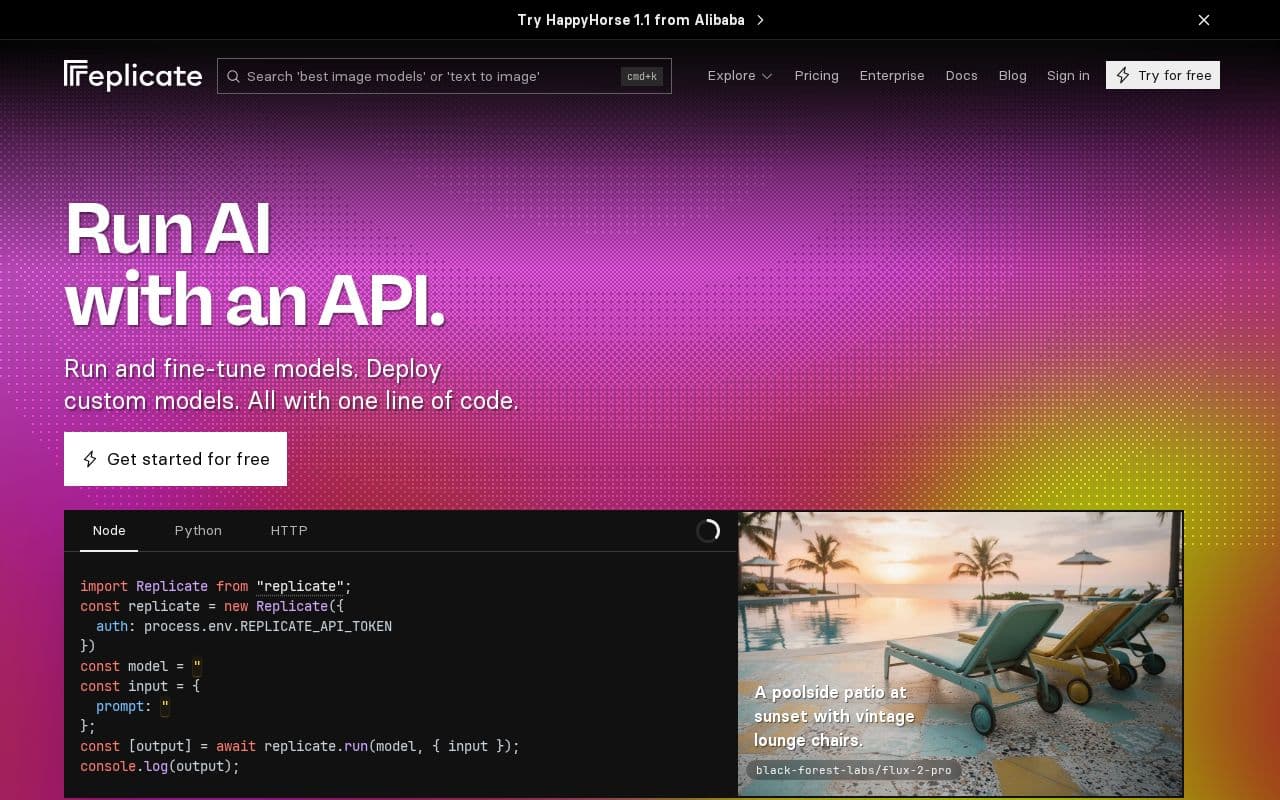This screenshot has width=1280, height=800.
Task: Click the Try for free button
Action: pyautogui.click(x=1163, y=75)
